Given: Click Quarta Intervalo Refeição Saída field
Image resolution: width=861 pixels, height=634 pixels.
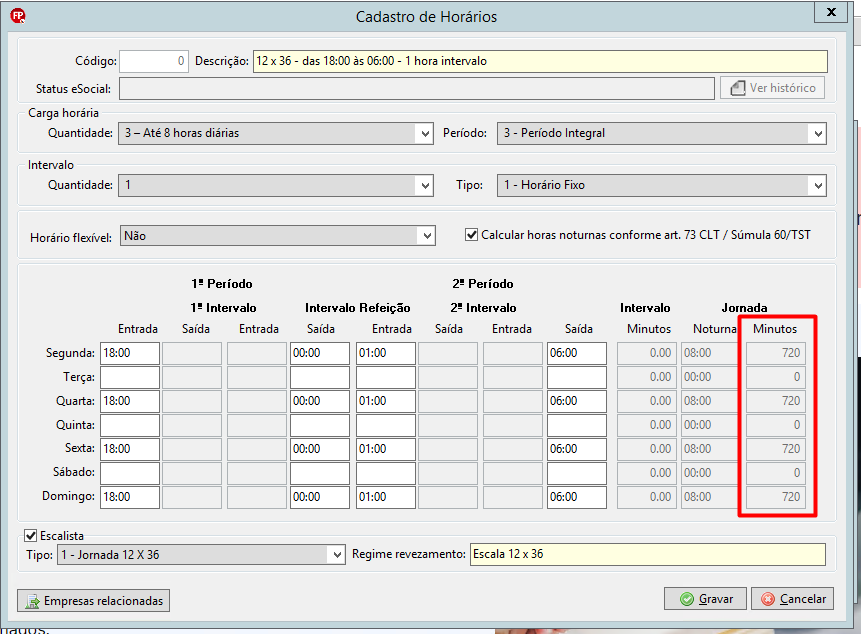Looking at the screenshot, I should [320, 401].
